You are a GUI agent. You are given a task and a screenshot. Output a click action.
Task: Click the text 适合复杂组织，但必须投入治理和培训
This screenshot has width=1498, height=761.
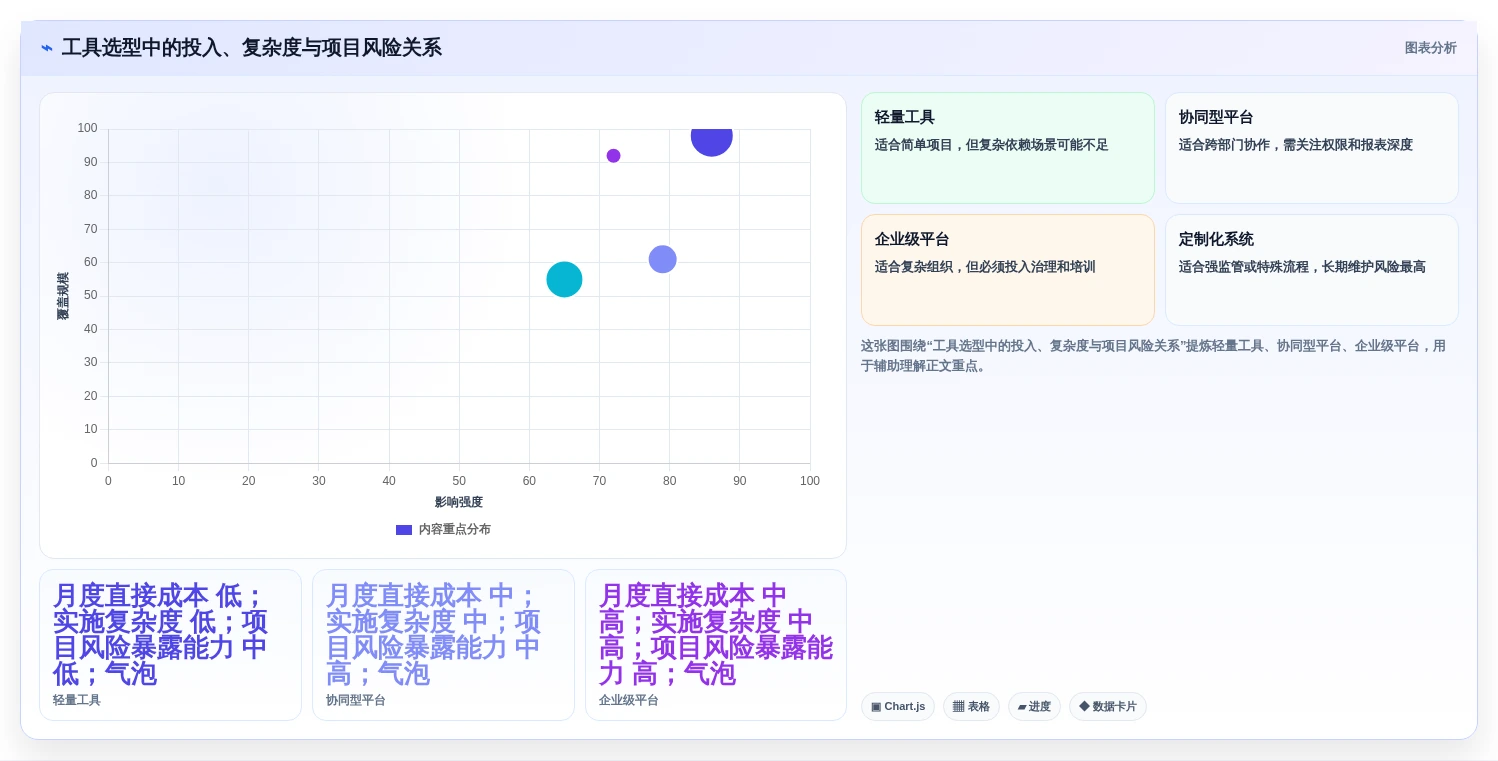[985, 267]
